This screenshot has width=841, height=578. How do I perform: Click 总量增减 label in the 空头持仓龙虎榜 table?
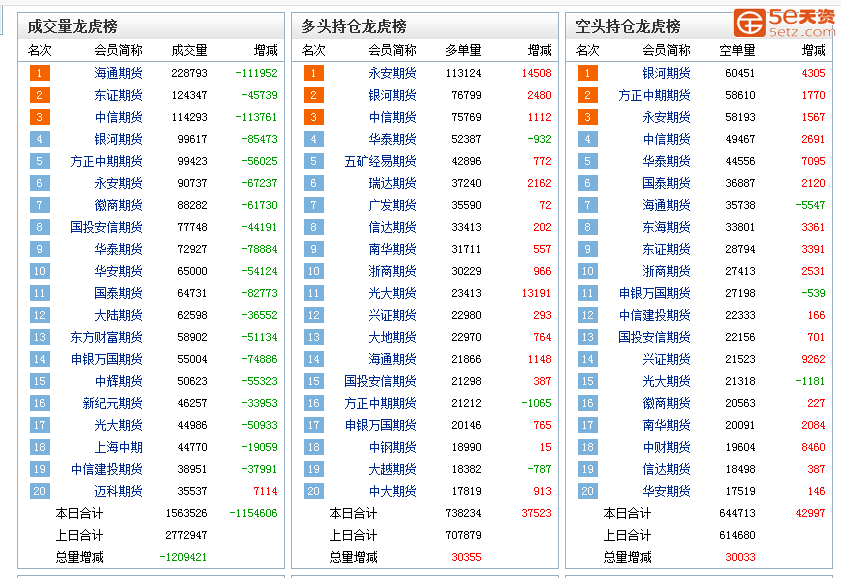tap(627, 557)
